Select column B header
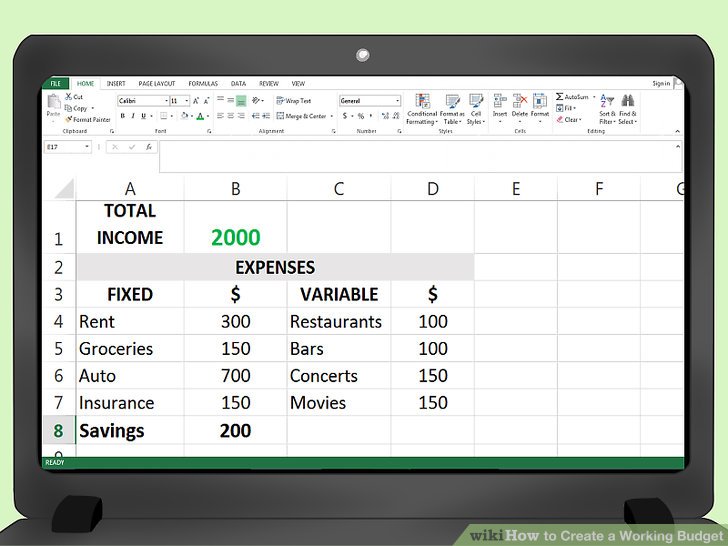Viewport: 728px width, 546px height. pyautogui.click(x=235, y=189)
